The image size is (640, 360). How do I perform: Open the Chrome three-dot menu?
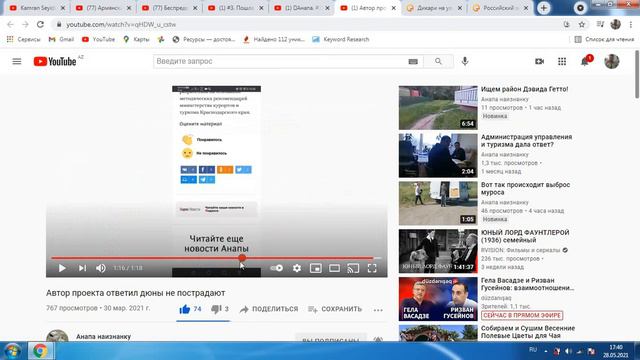tap(631, 24)
